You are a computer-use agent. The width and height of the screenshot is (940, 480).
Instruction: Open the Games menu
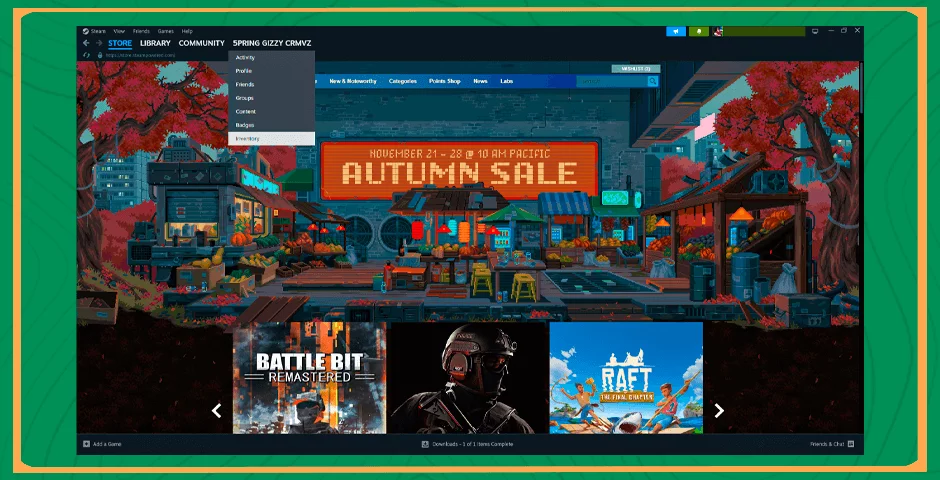coord(165,31)
